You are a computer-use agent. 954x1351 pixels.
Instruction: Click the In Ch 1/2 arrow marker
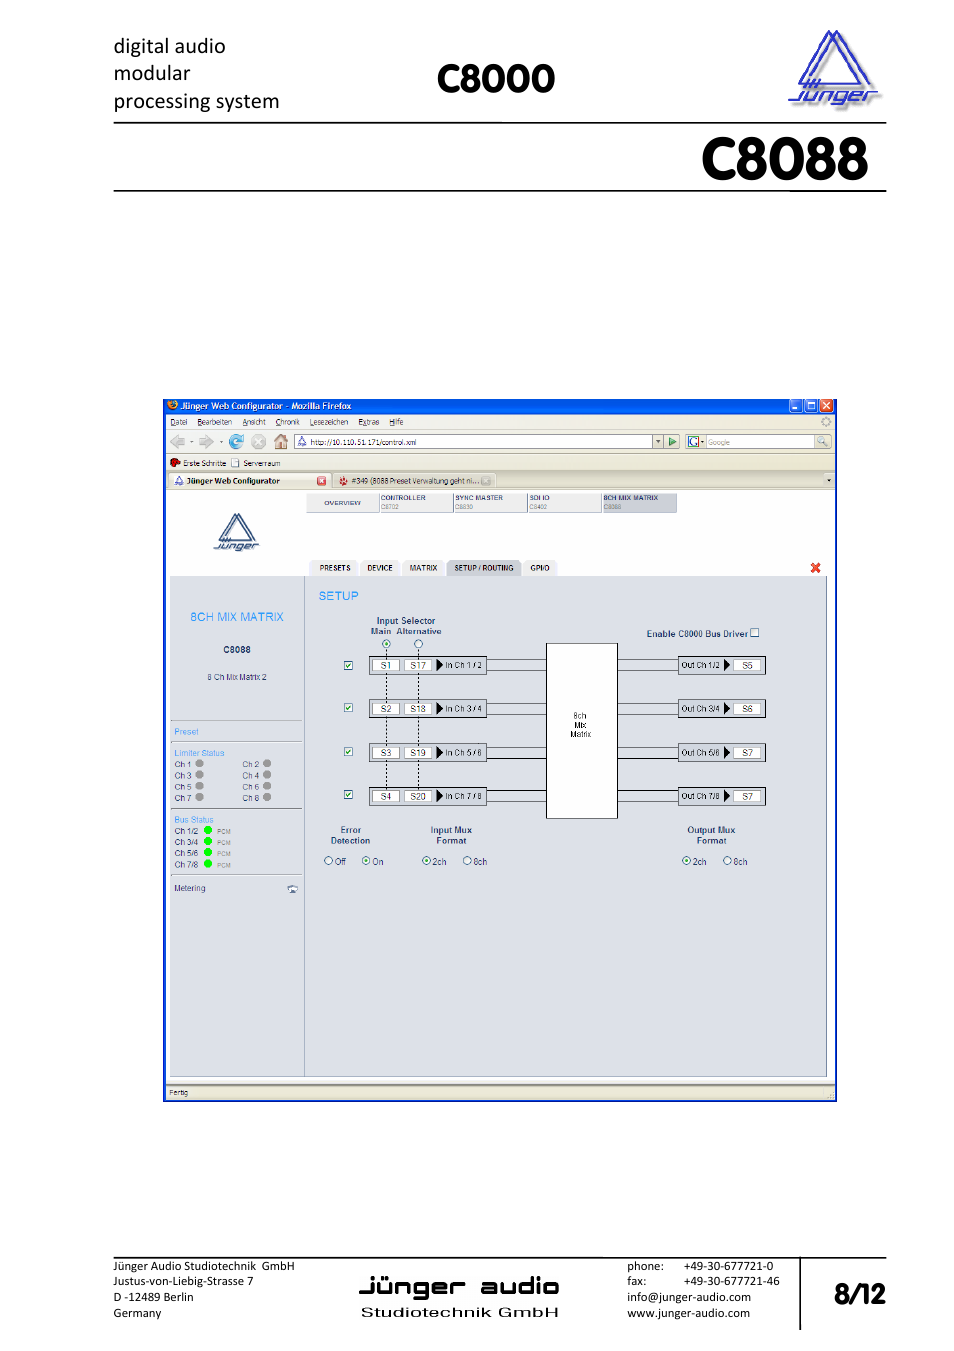coord(439,665)
